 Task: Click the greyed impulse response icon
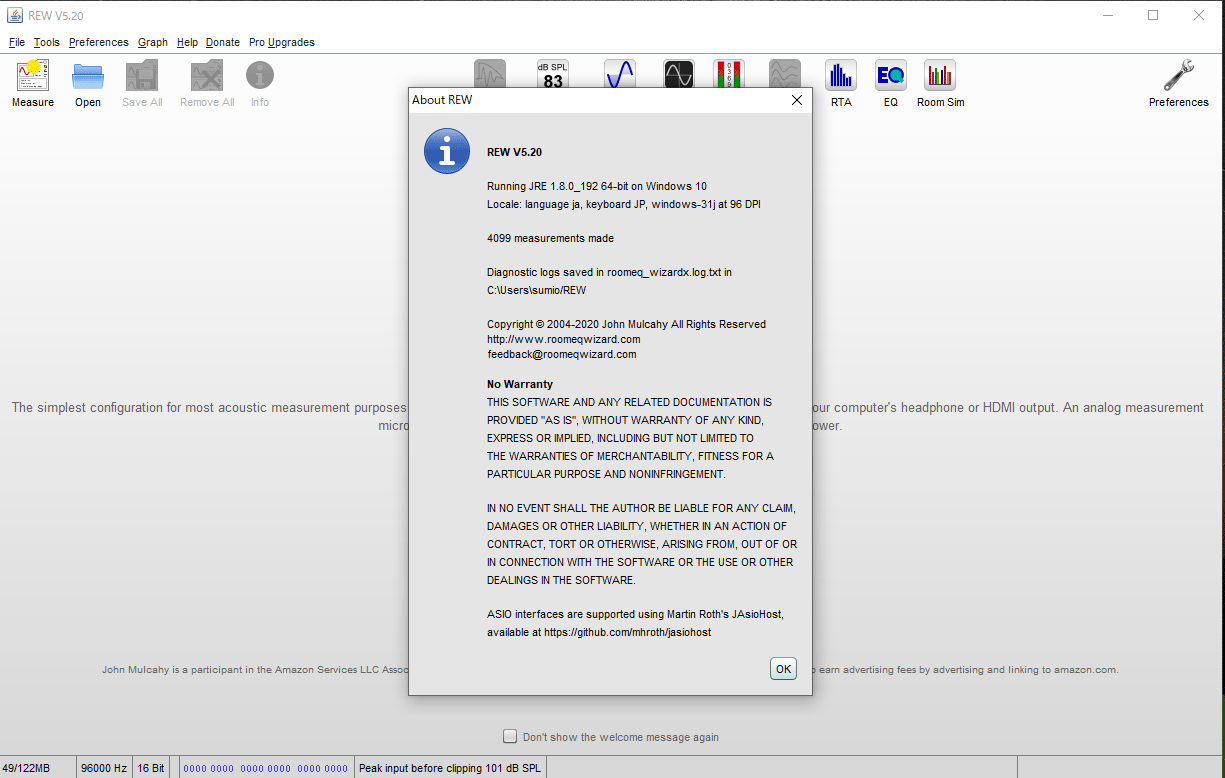pyautogui.click(x=490, y=74)
